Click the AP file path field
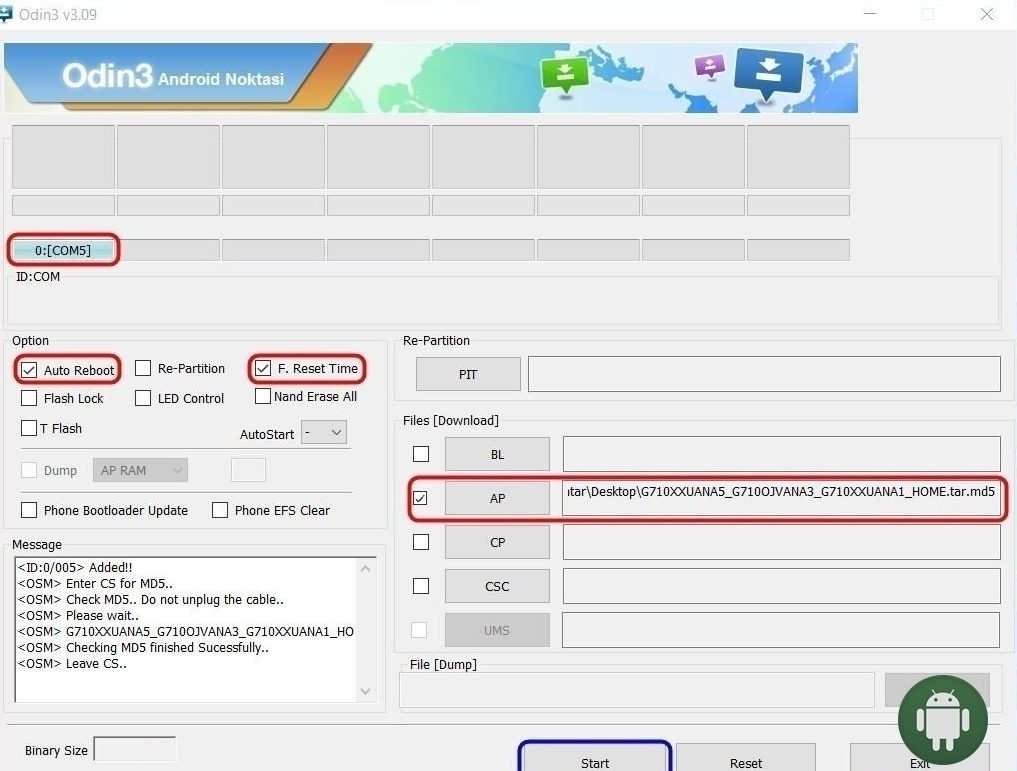 pos(782,497)
